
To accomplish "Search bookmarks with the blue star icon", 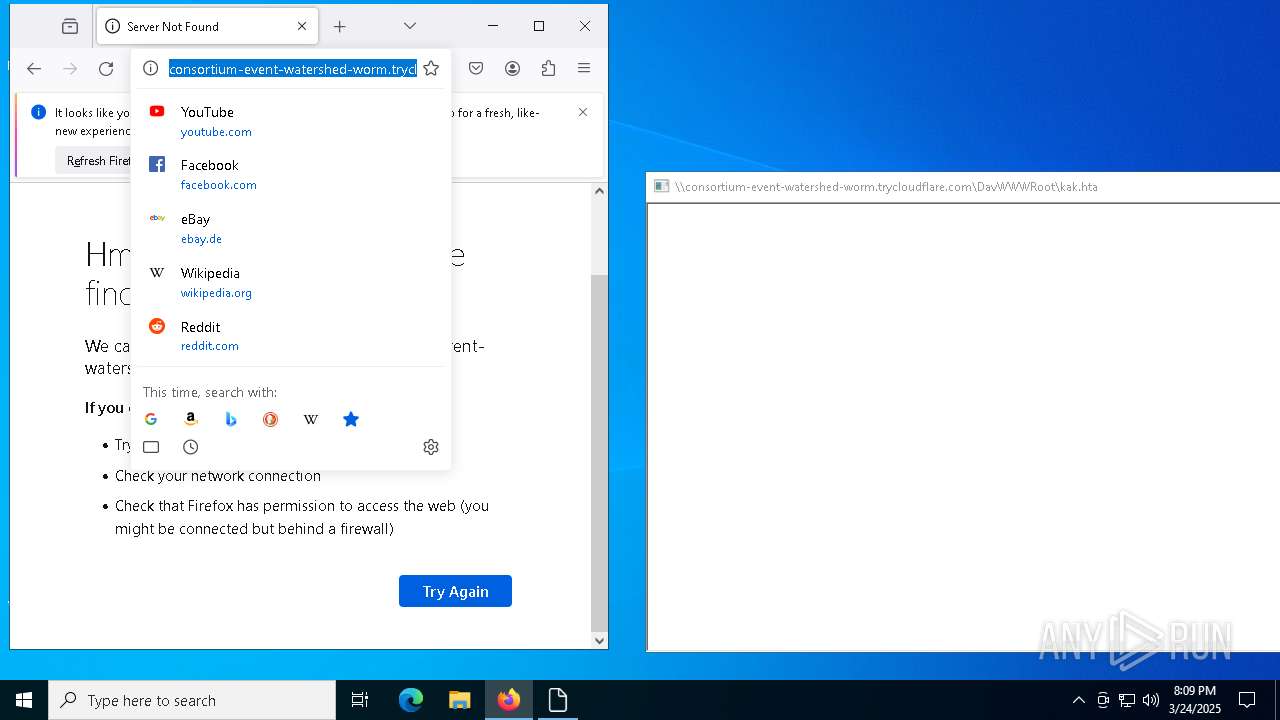I will coord(351,419).
